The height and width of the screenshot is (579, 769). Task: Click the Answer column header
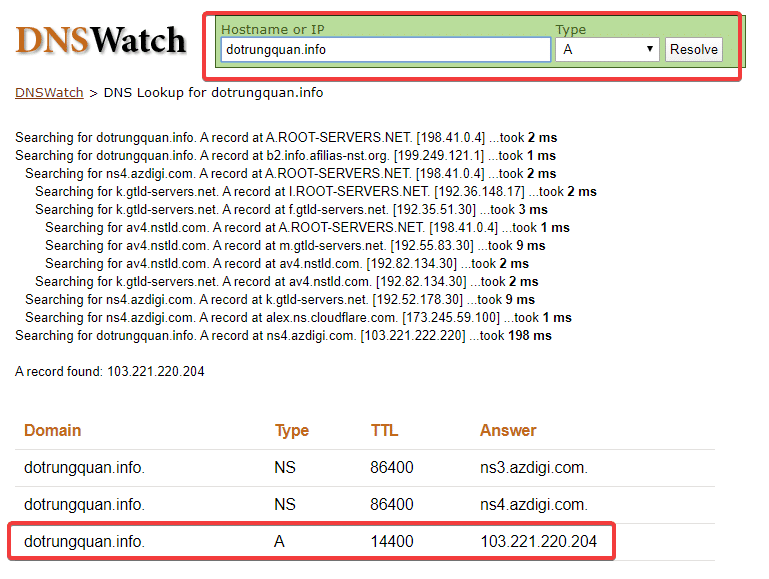pos(508,430)
